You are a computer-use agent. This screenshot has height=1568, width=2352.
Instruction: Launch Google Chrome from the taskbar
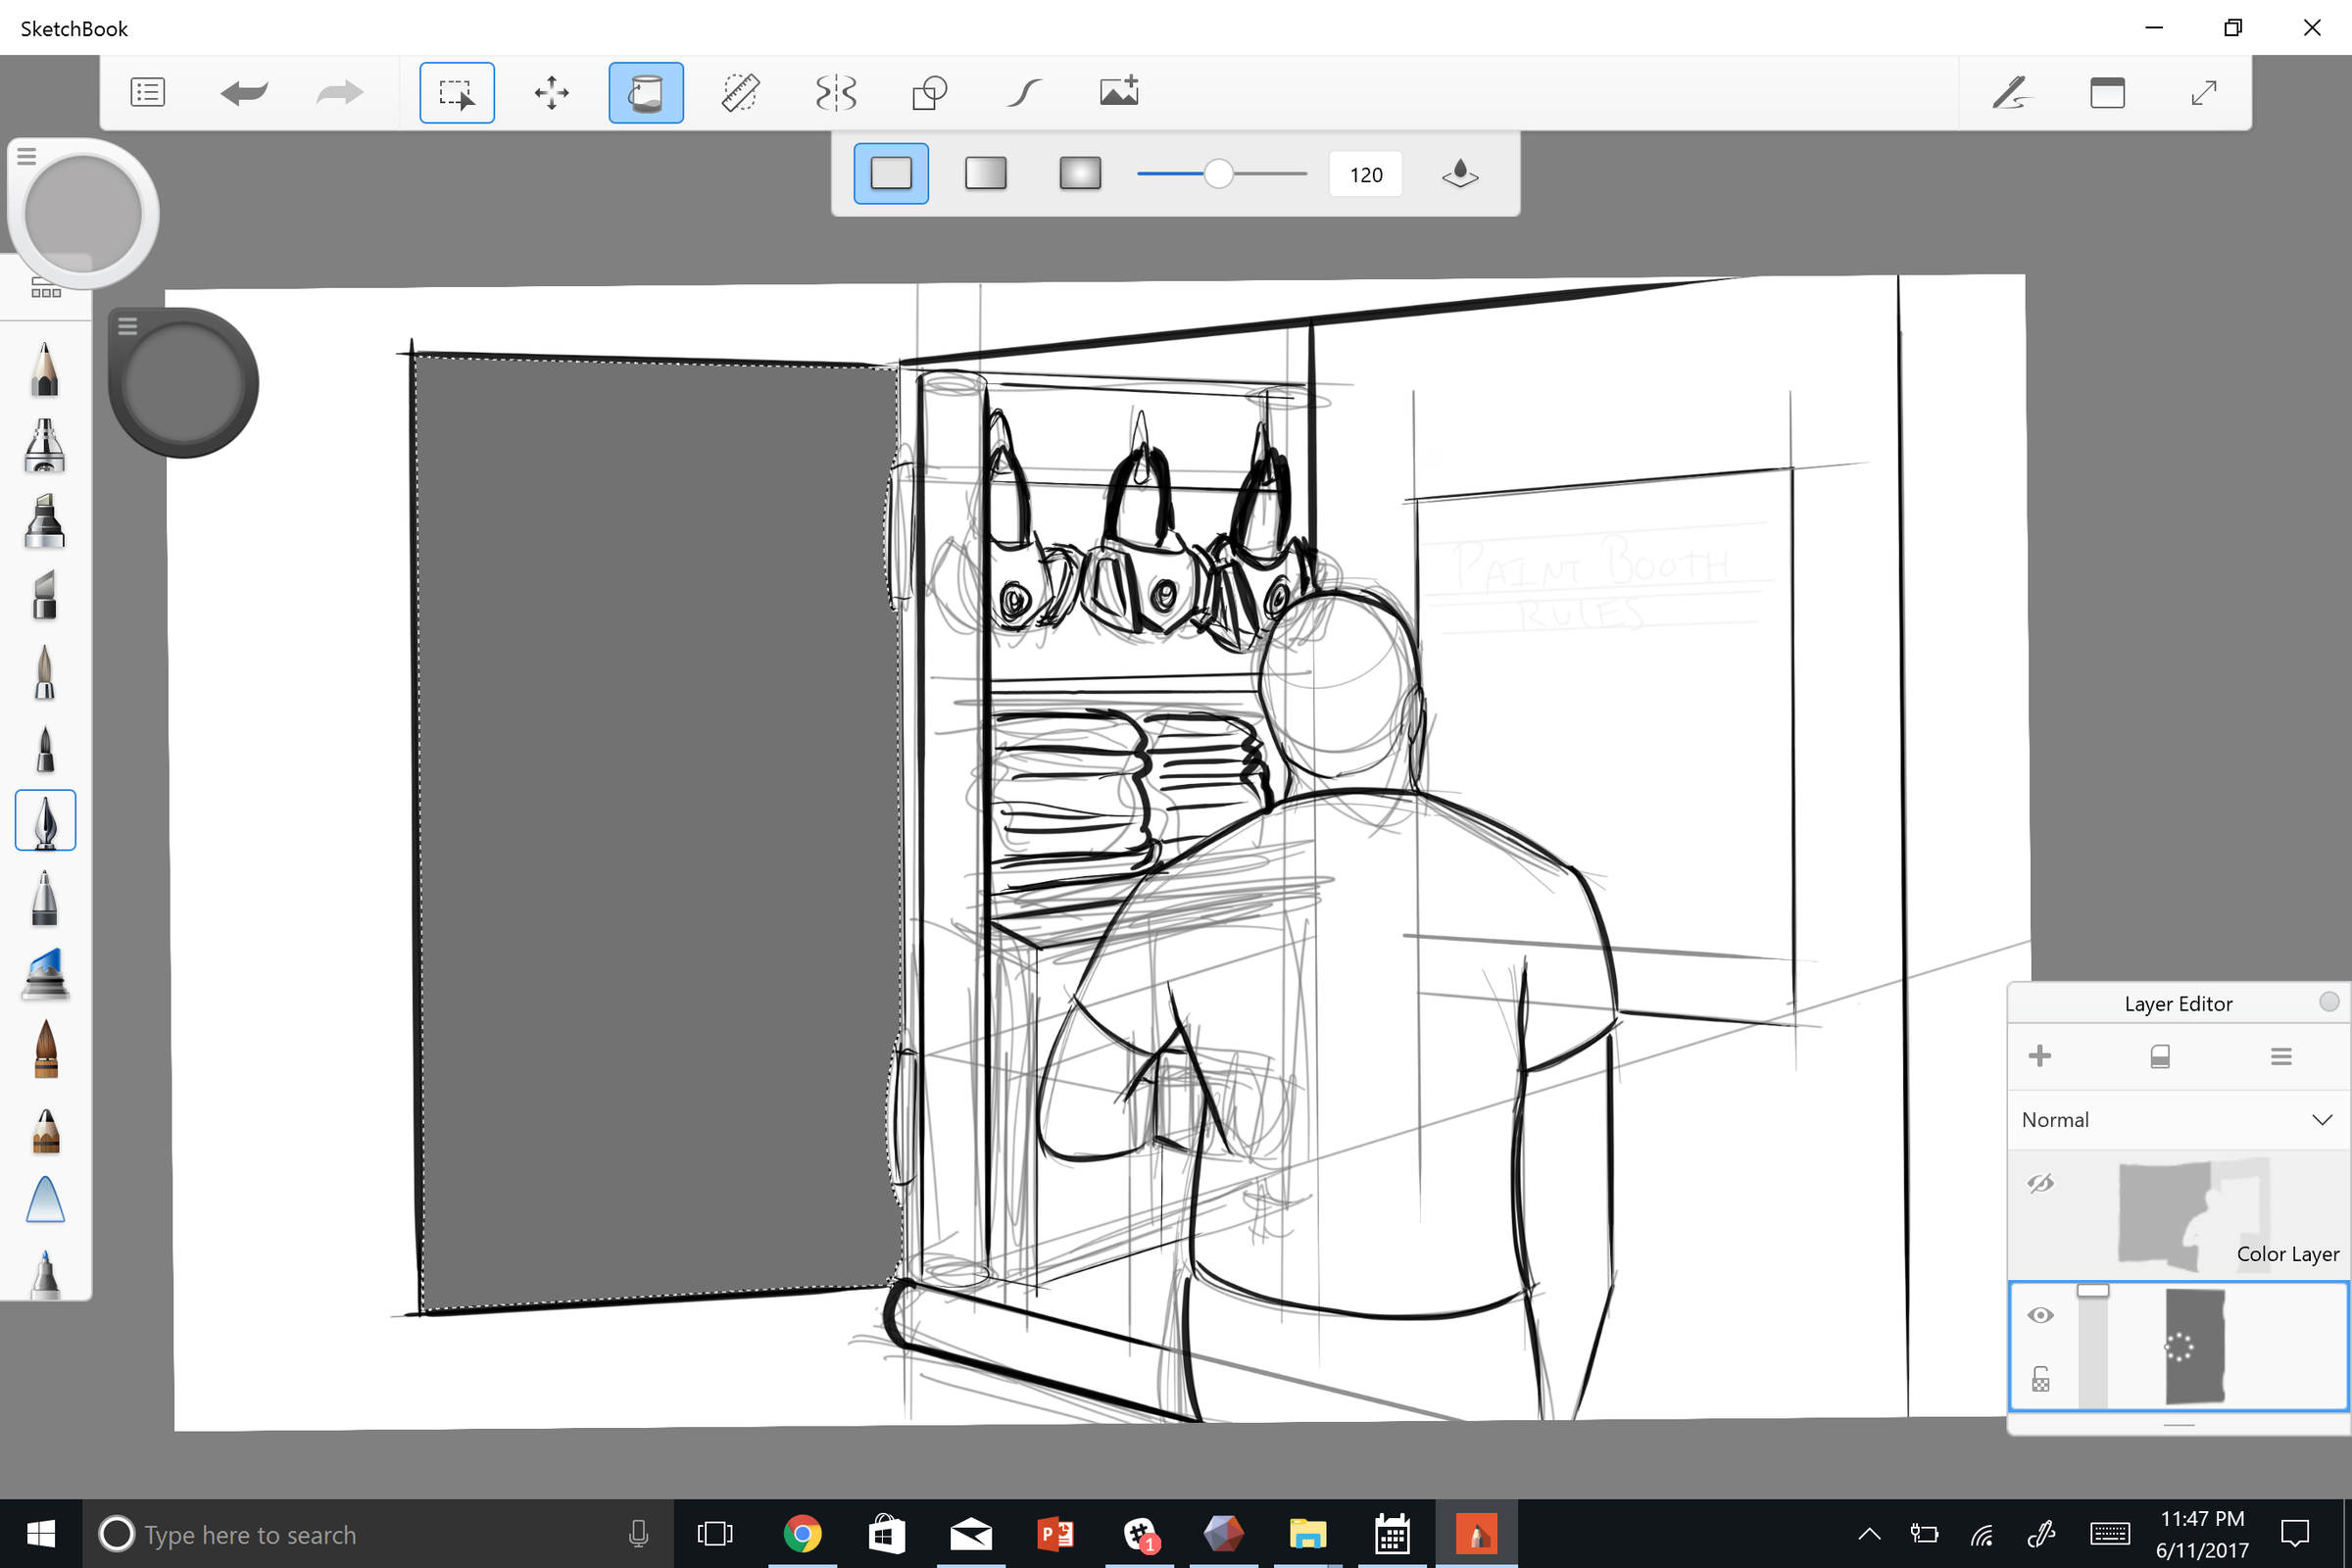[x=802, y=1534]
